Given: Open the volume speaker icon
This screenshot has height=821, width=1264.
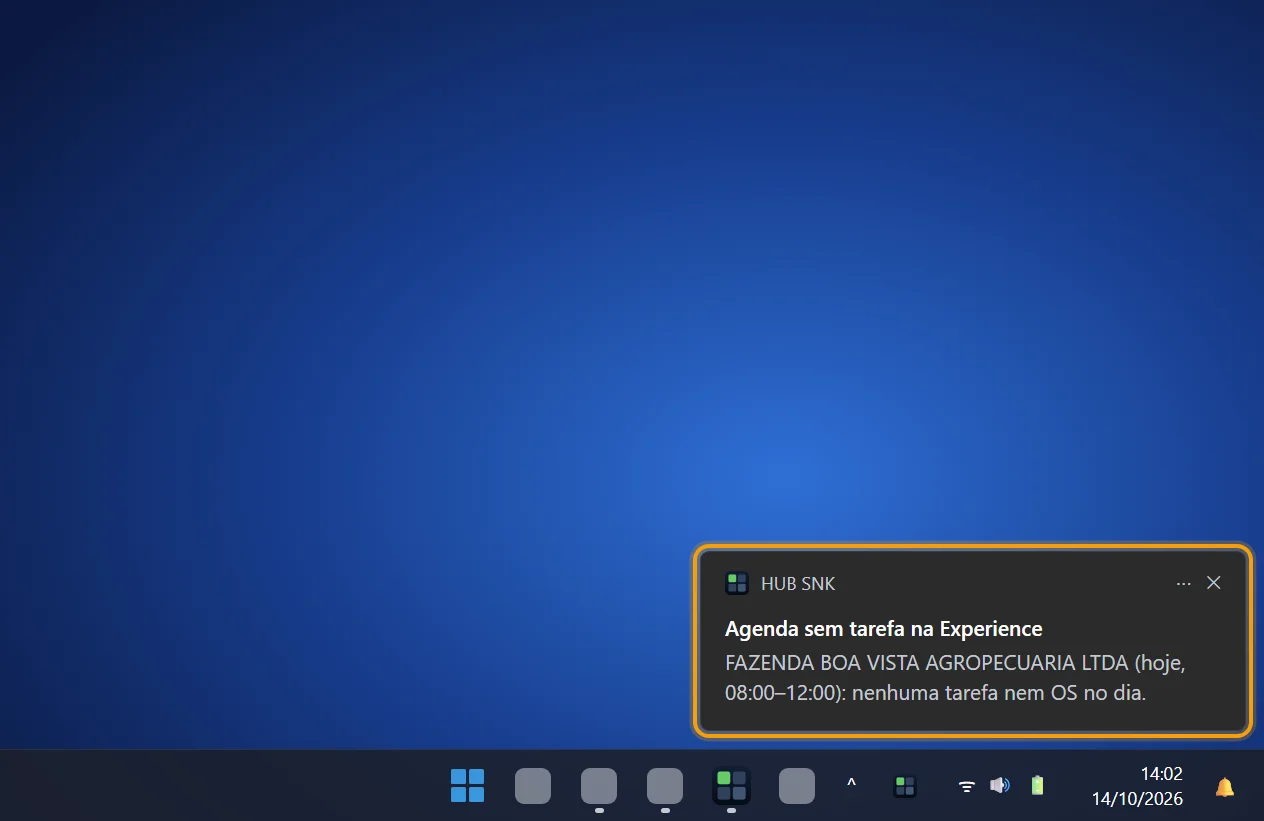Looking at the screenshot, I should [x=999, y=785].
